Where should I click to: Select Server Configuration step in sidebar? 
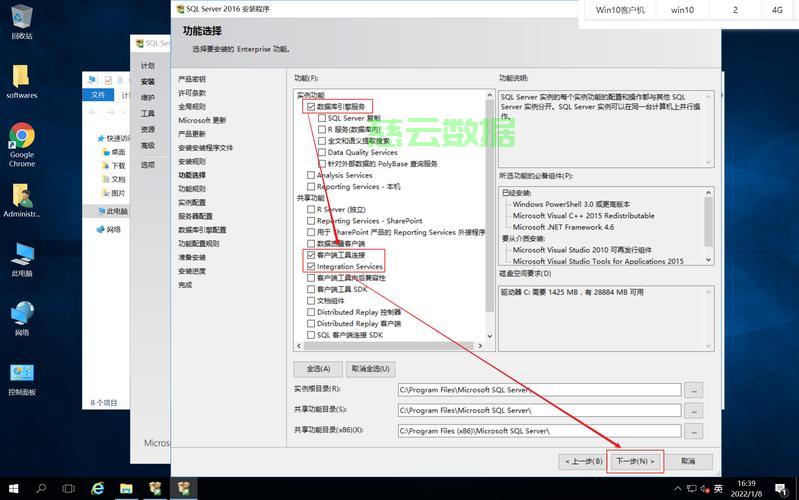tap(195, 216)
